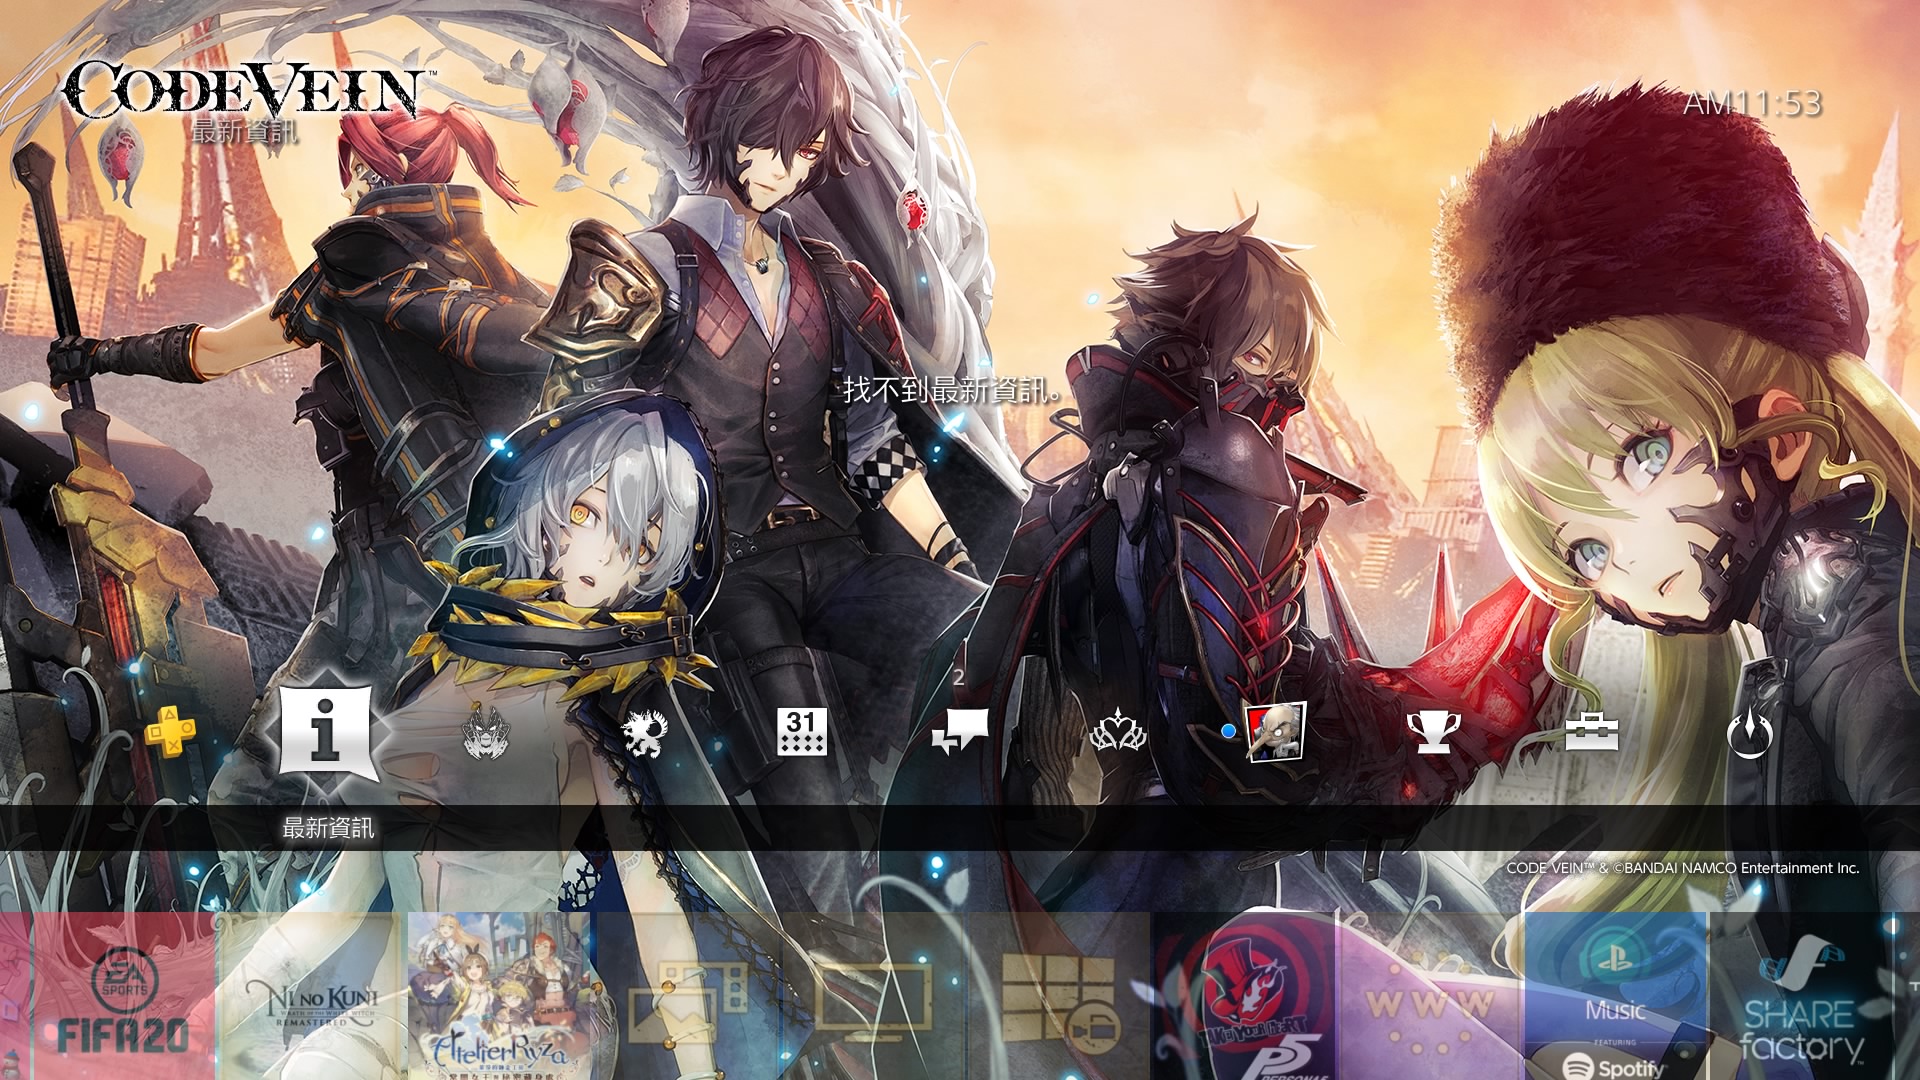Open the Library grid tile

point(1059,996)
